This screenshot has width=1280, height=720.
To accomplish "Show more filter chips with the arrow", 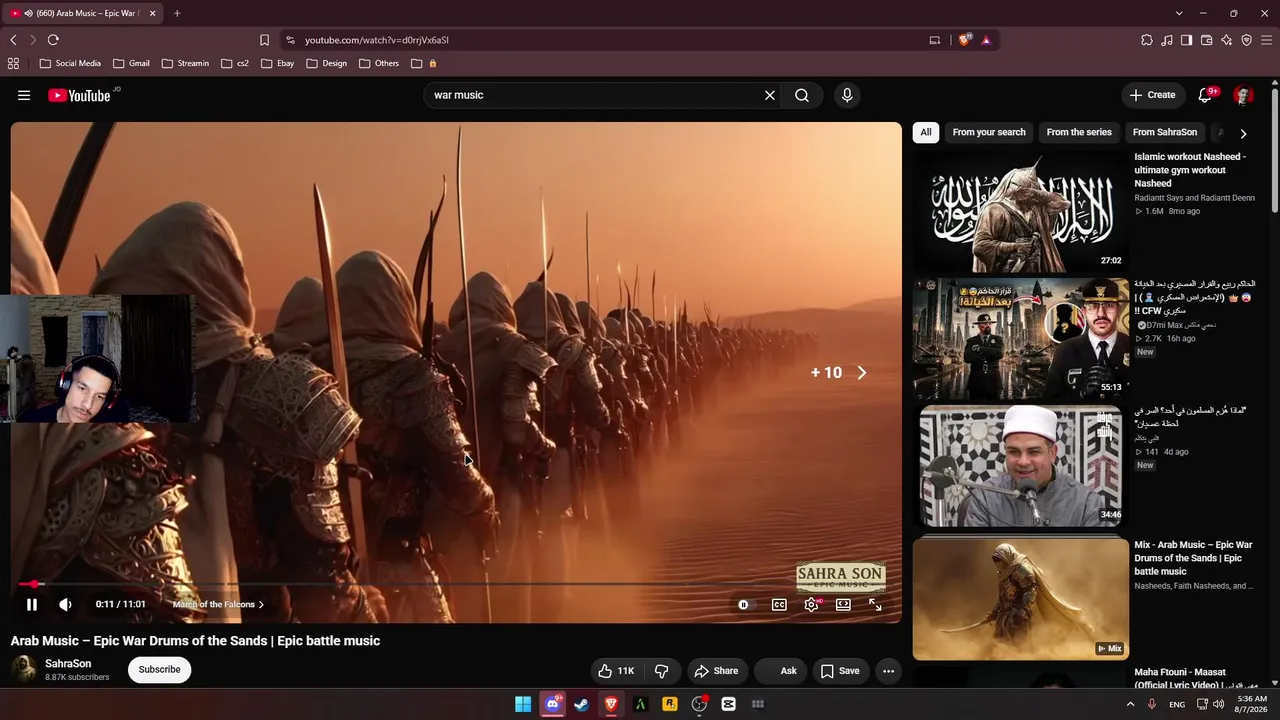I will (x=1243, y=133).
